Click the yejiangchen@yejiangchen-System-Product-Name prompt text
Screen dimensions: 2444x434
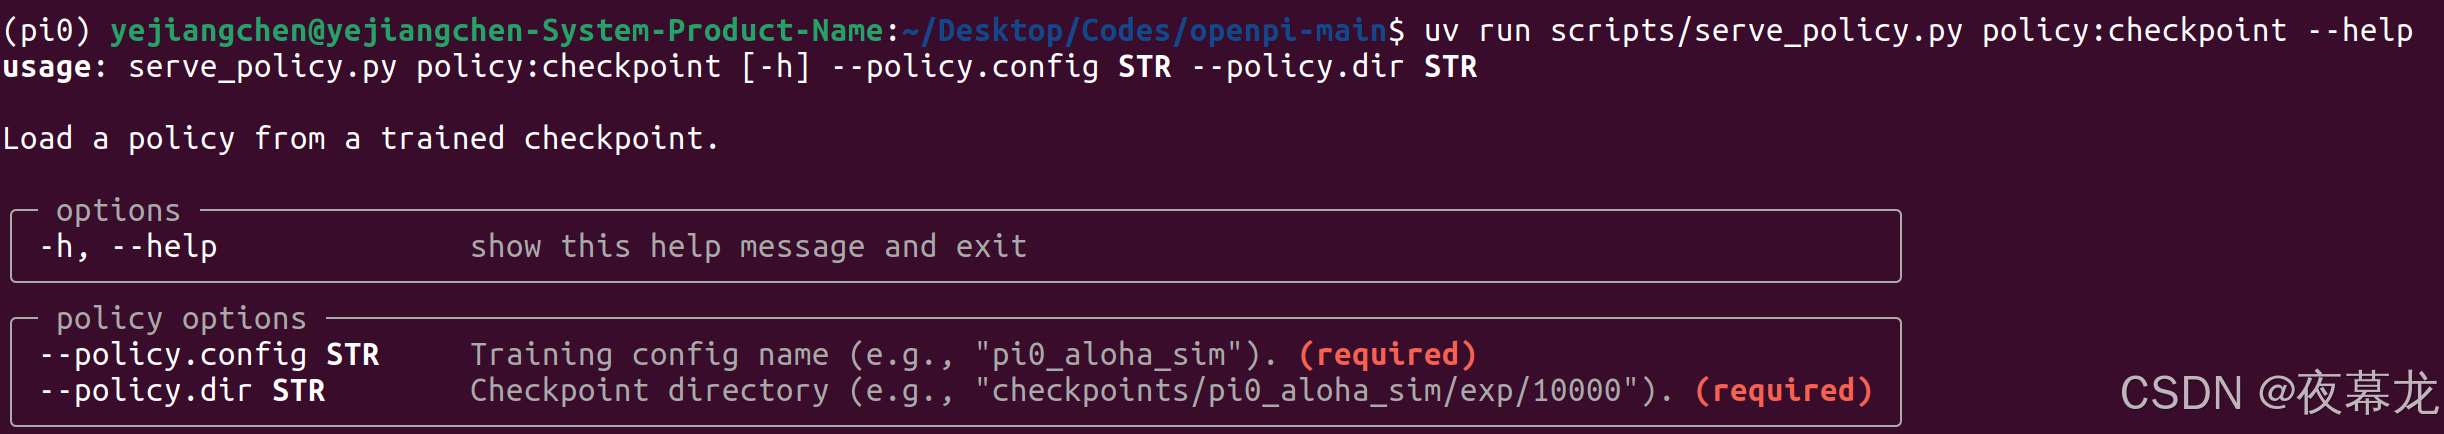(497, 31)
